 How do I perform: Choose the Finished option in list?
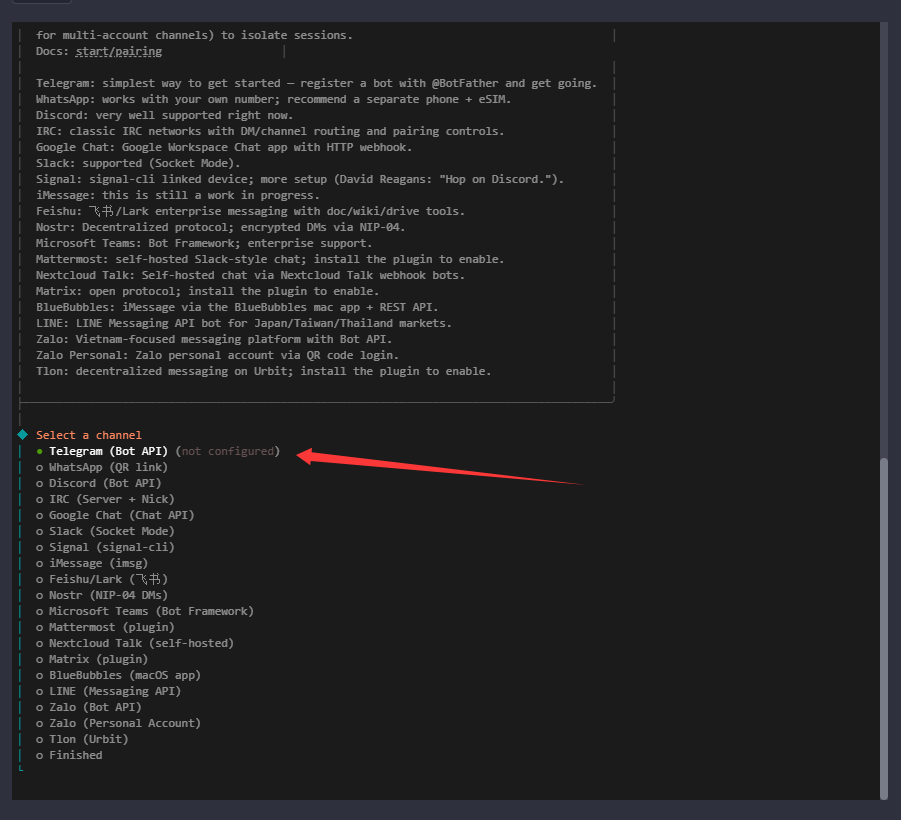click(x=75, y=755)
